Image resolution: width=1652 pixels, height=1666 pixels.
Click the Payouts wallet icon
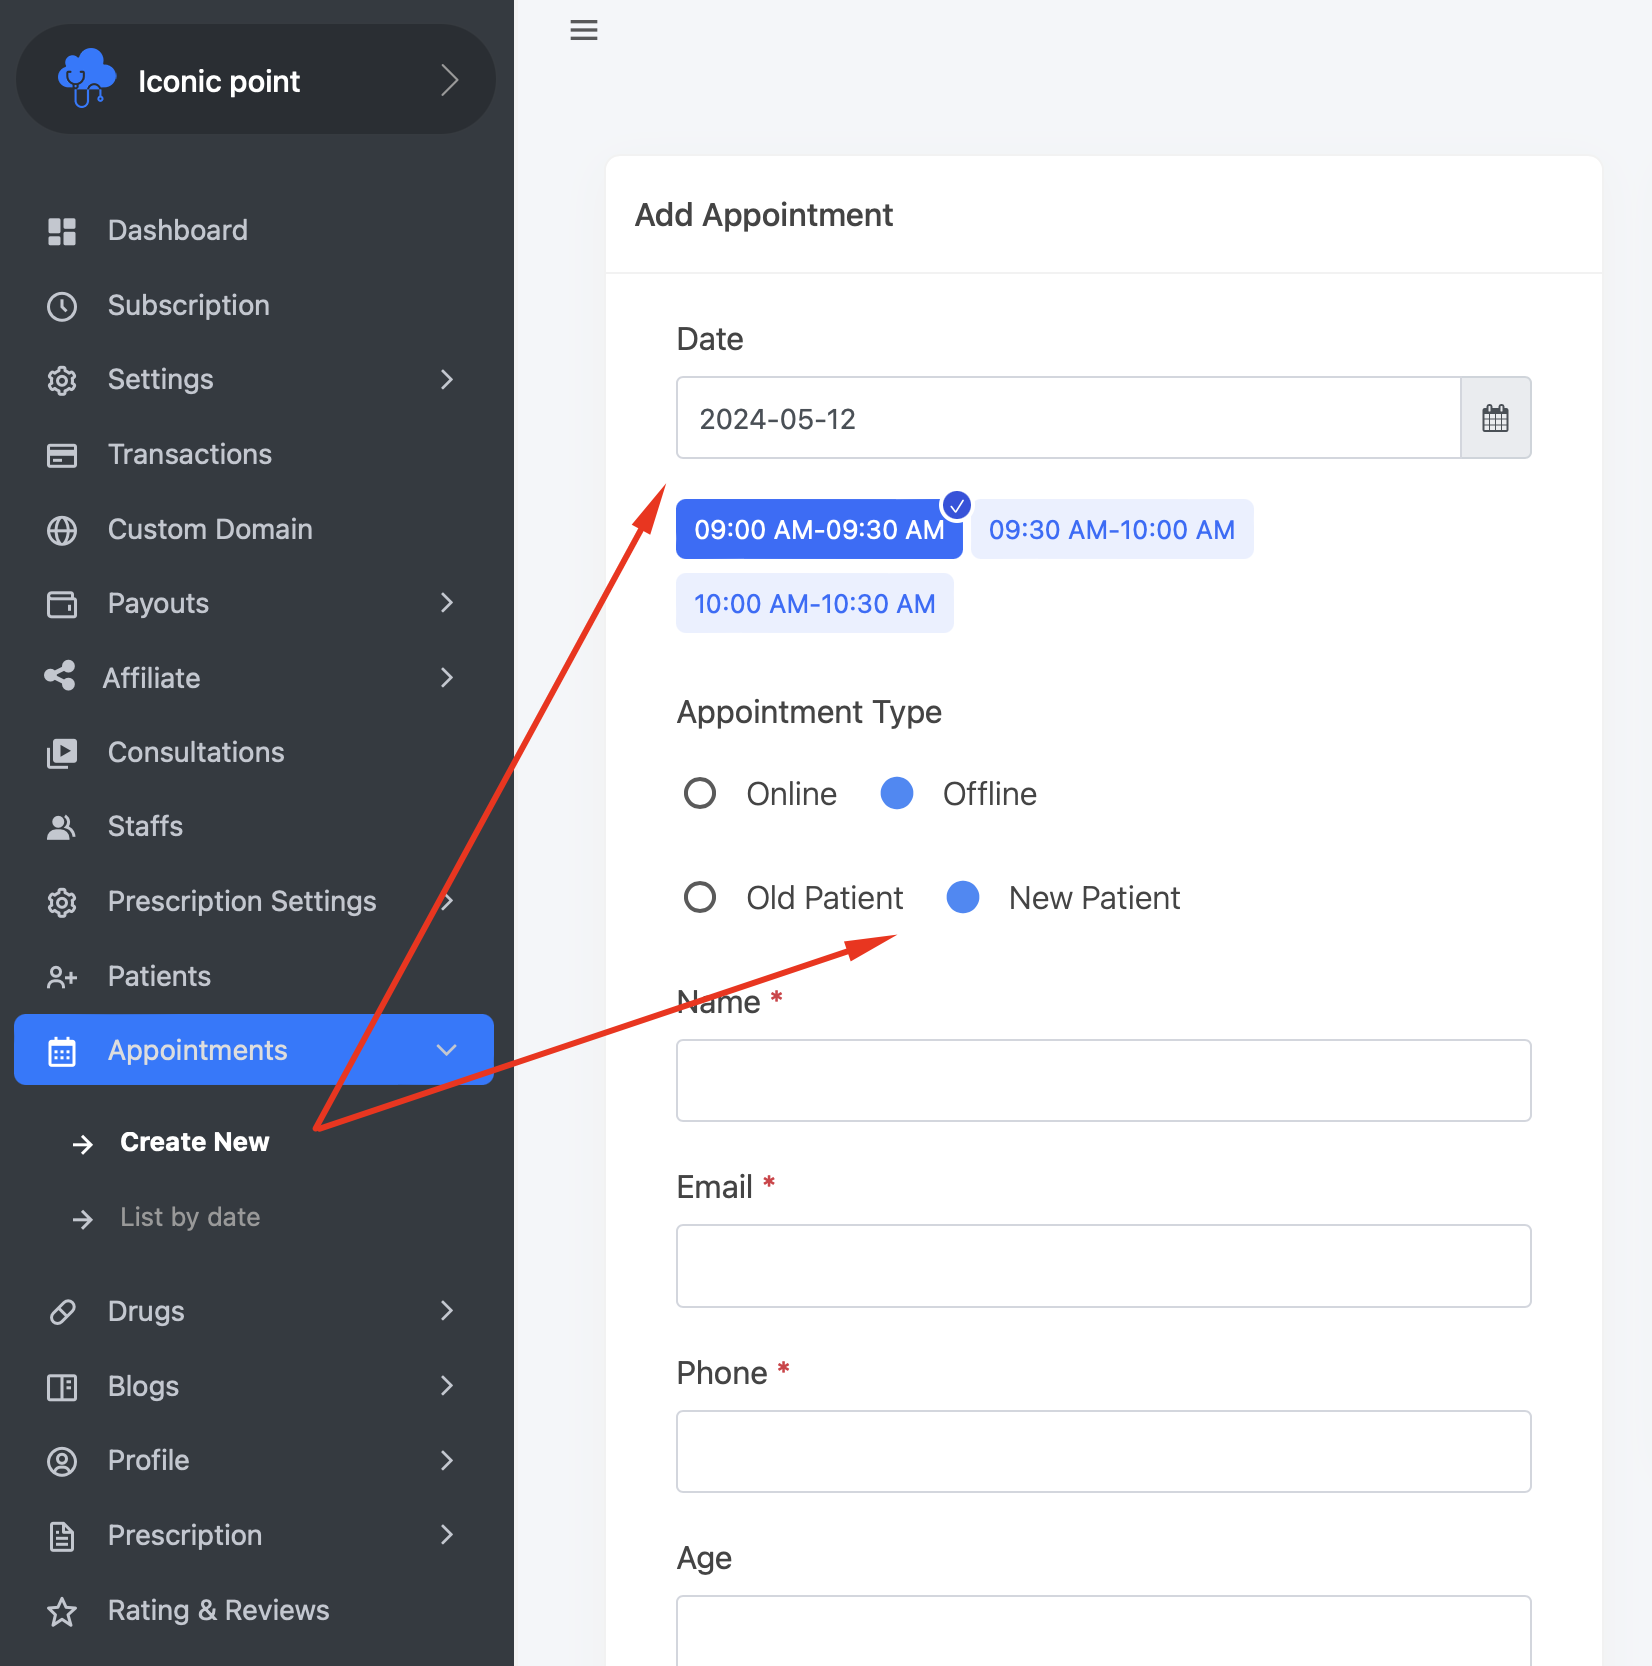point(62,604)
